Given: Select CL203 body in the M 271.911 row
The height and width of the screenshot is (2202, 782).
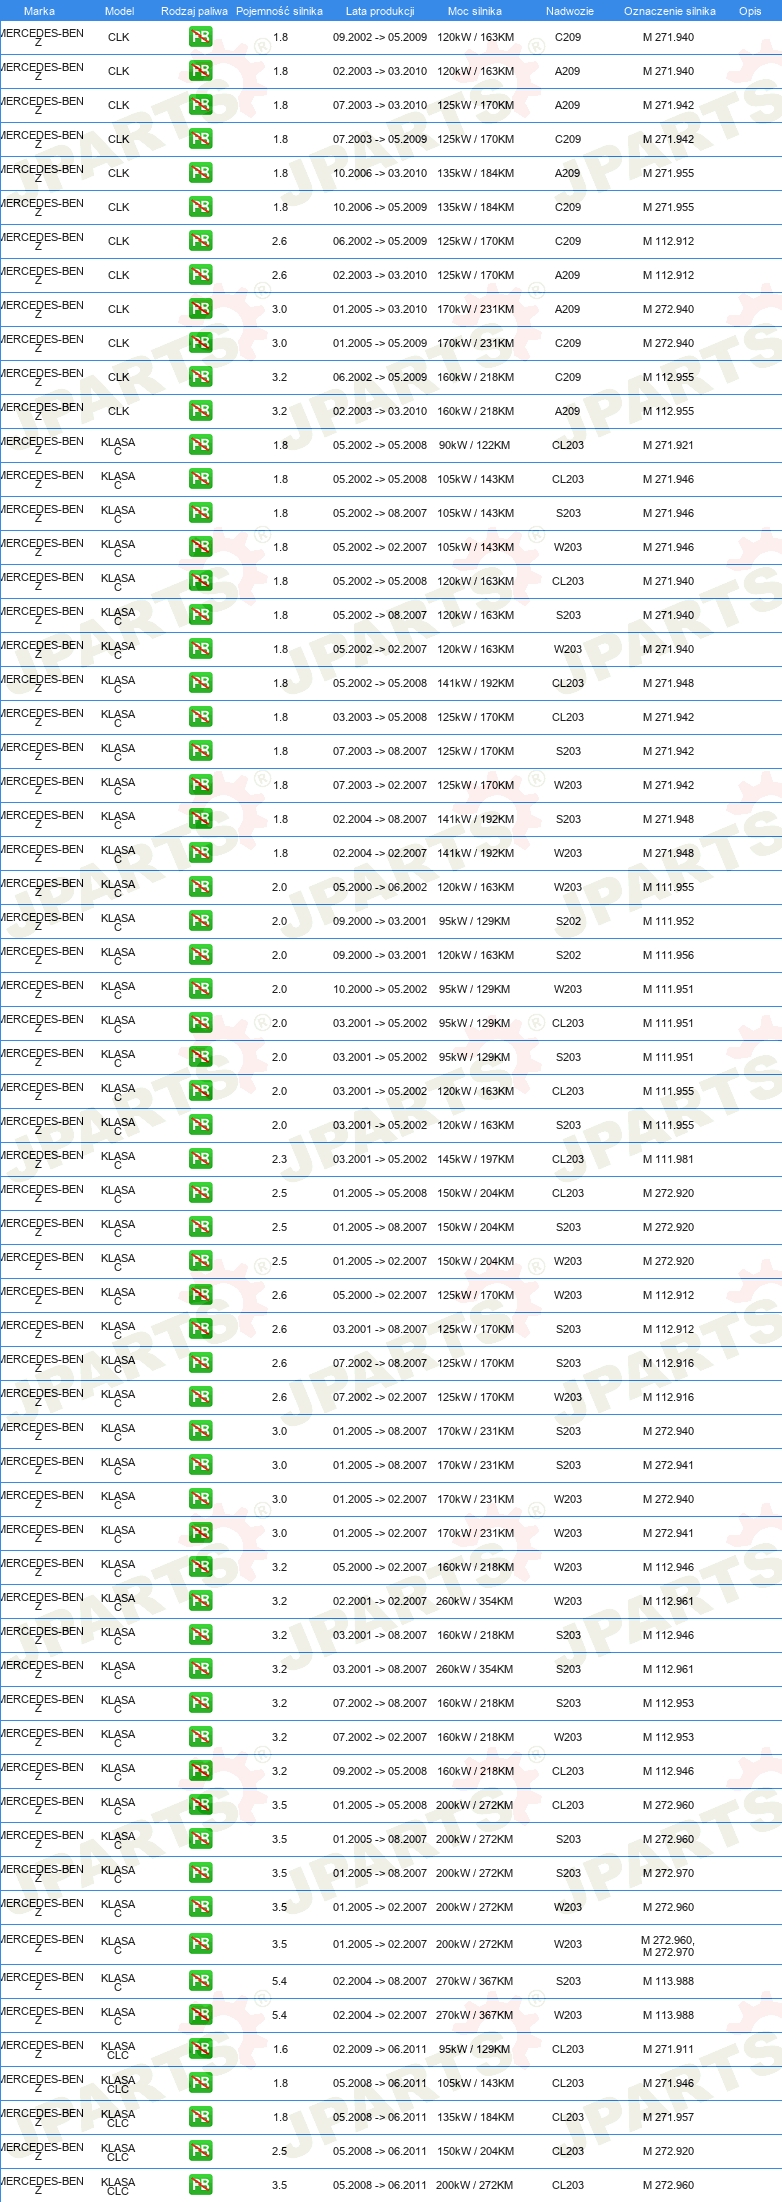Looking at the screenshot, I should click(568, 2049).
